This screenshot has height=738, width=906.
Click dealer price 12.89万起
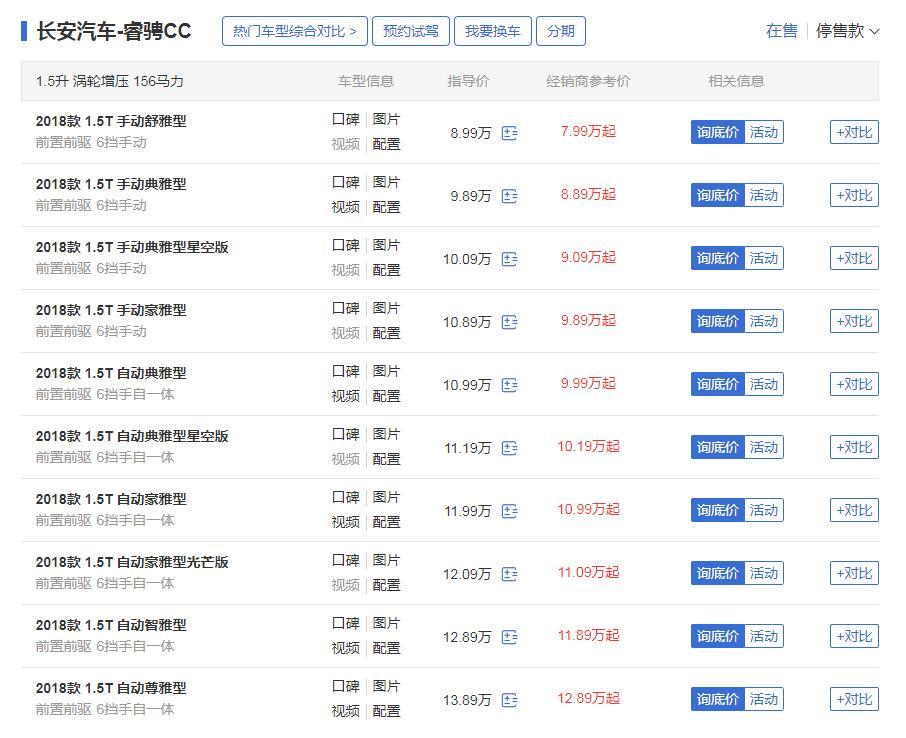[x=588, y=699]
